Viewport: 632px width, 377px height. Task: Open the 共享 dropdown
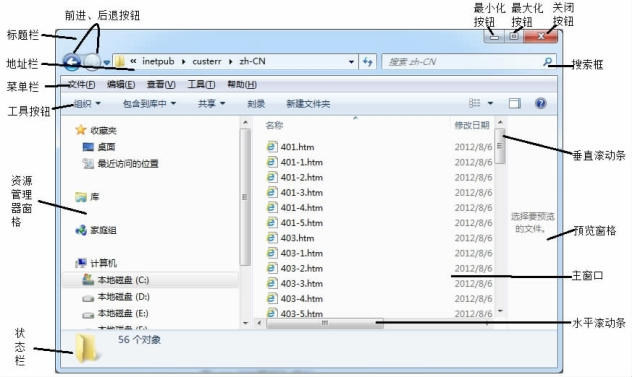click(211, 104)
